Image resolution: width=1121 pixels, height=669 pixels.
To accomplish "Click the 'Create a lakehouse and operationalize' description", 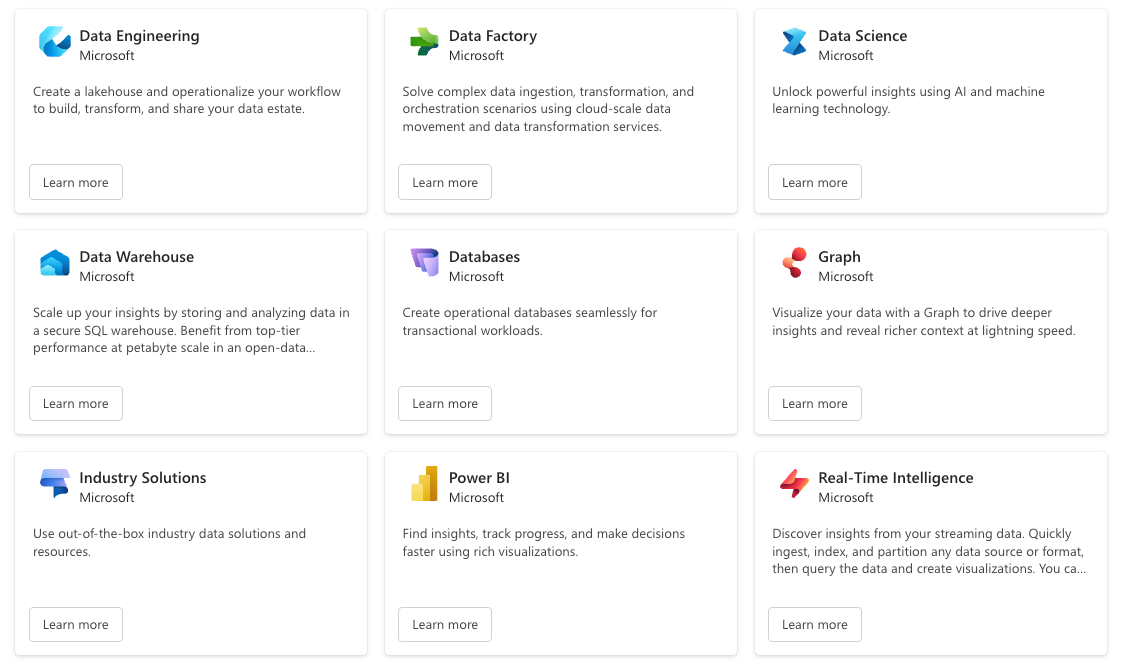I will coord(187,100).
